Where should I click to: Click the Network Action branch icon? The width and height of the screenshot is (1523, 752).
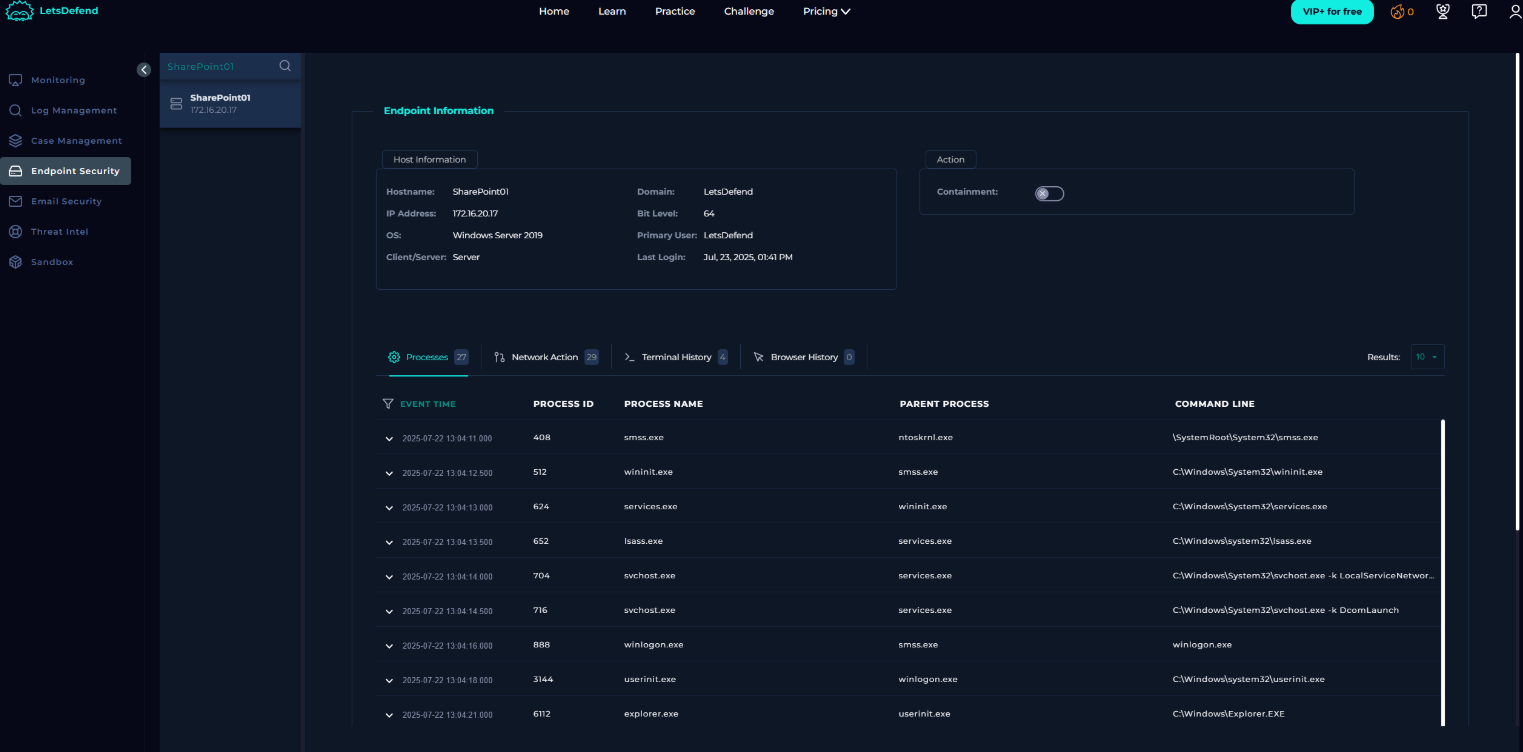tap(499, 357)
